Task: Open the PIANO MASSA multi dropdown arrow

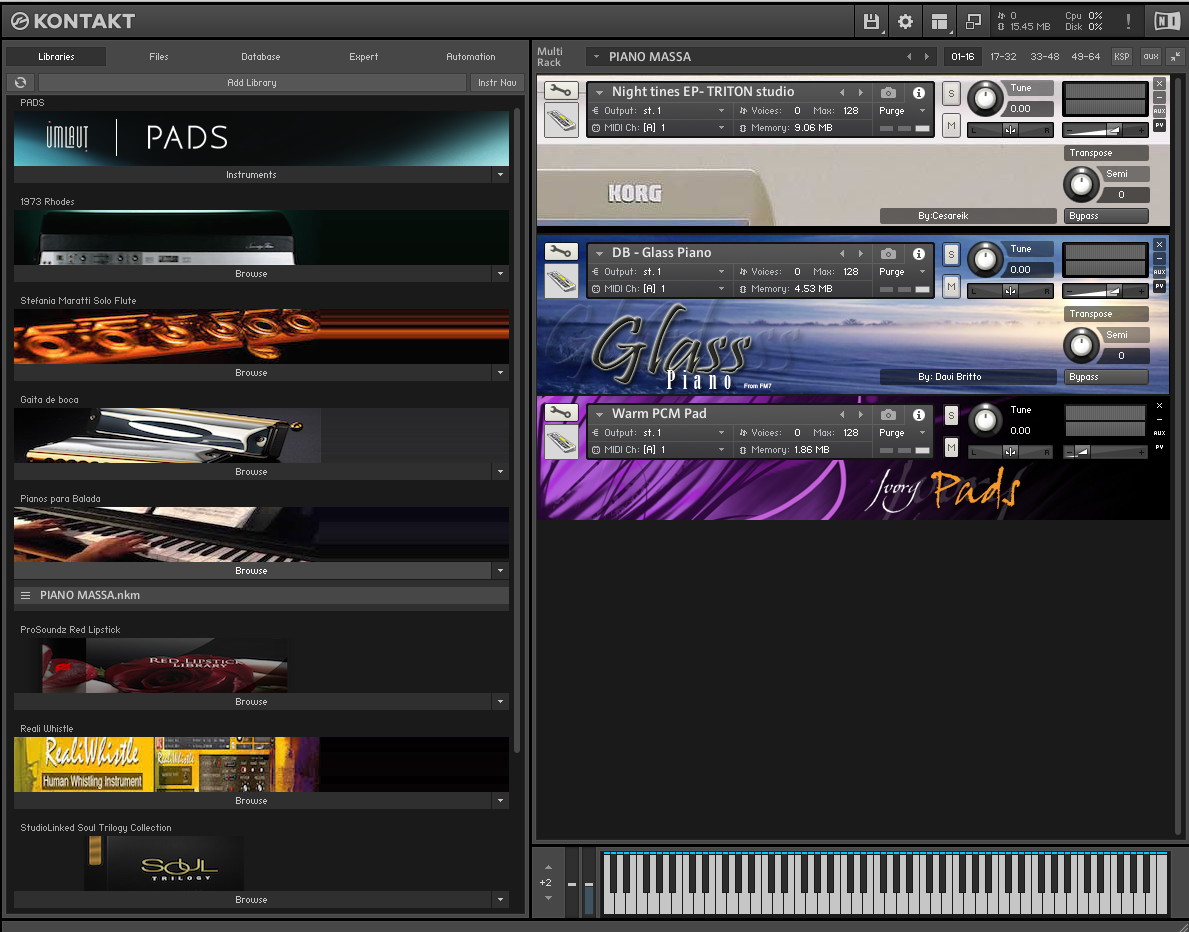Action: [597, 57]
